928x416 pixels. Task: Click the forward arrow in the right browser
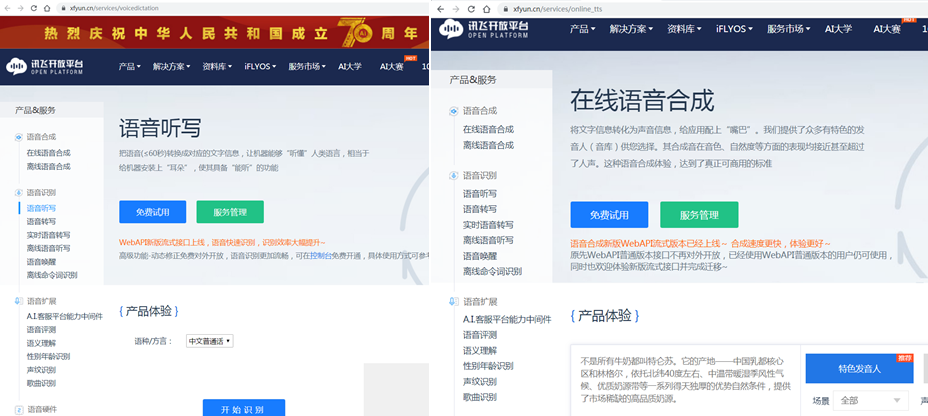pos(456,9)
